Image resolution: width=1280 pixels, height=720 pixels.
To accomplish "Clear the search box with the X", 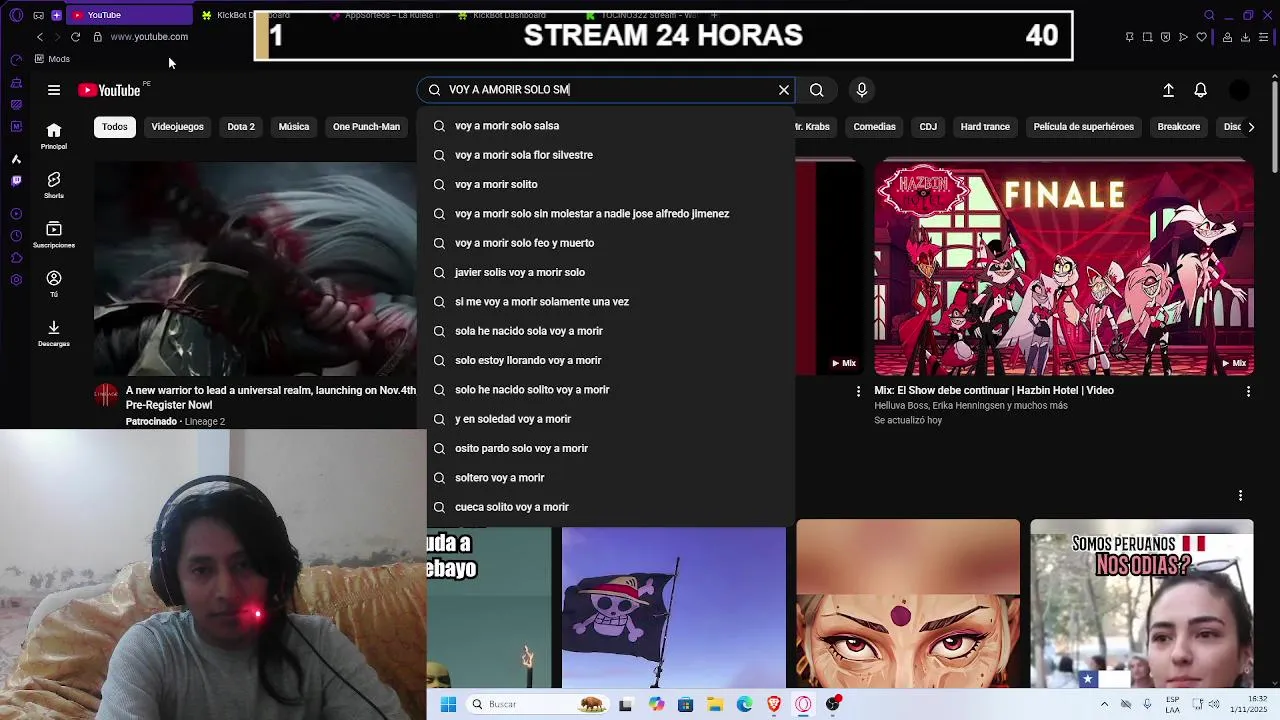I will (x=784, y=90).
